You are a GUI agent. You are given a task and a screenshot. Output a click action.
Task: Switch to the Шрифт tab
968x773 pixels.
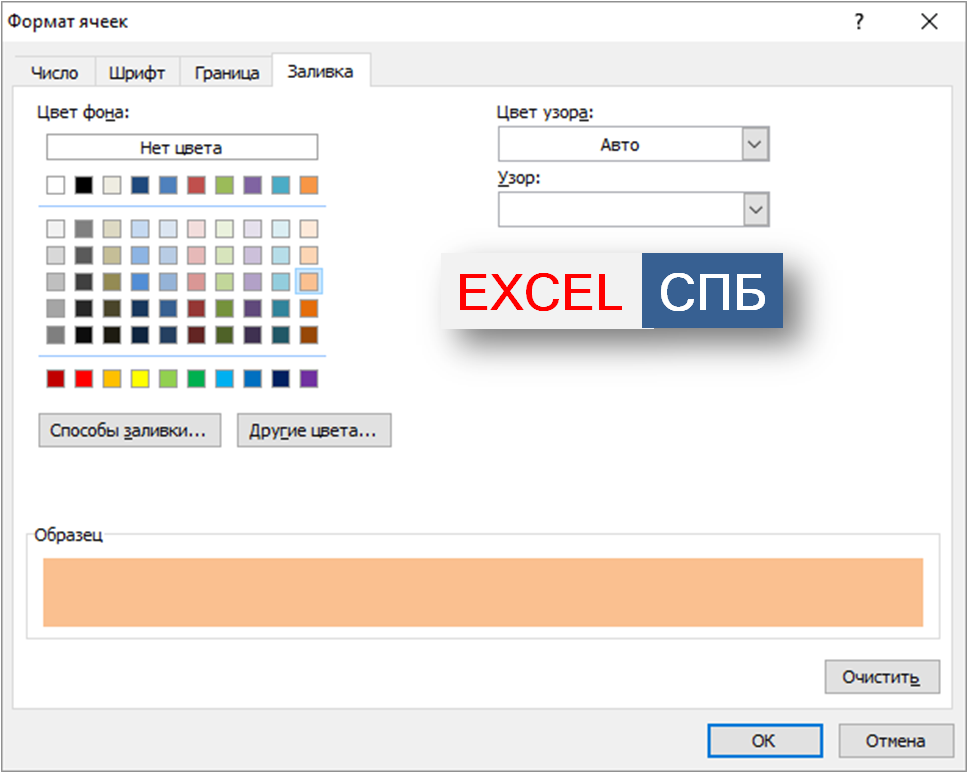137,73
